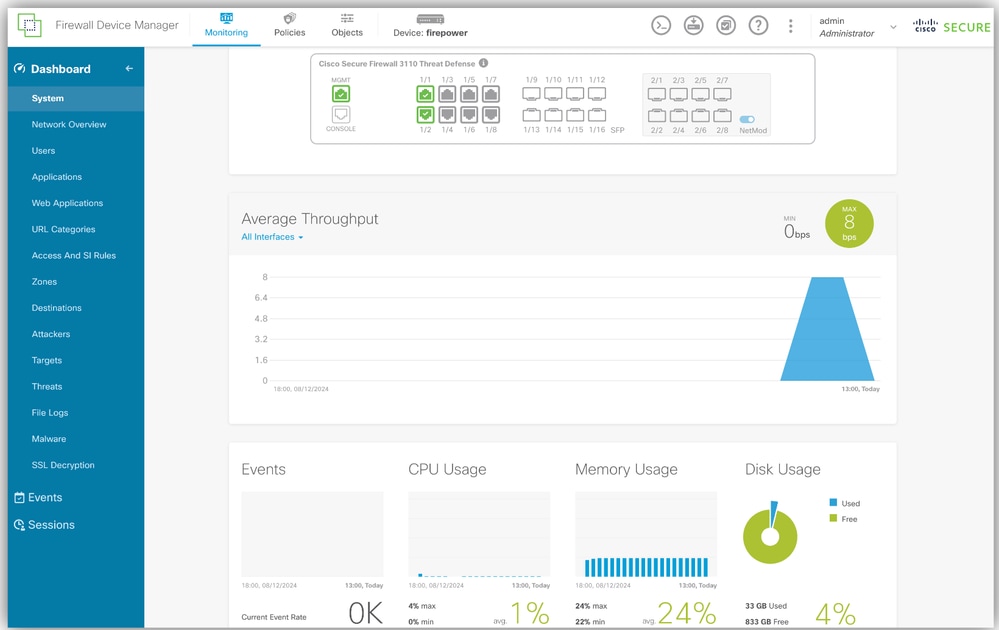Click the MAX 8 bps green circle
Screen dimensions: 999x630
click(849, 224)
